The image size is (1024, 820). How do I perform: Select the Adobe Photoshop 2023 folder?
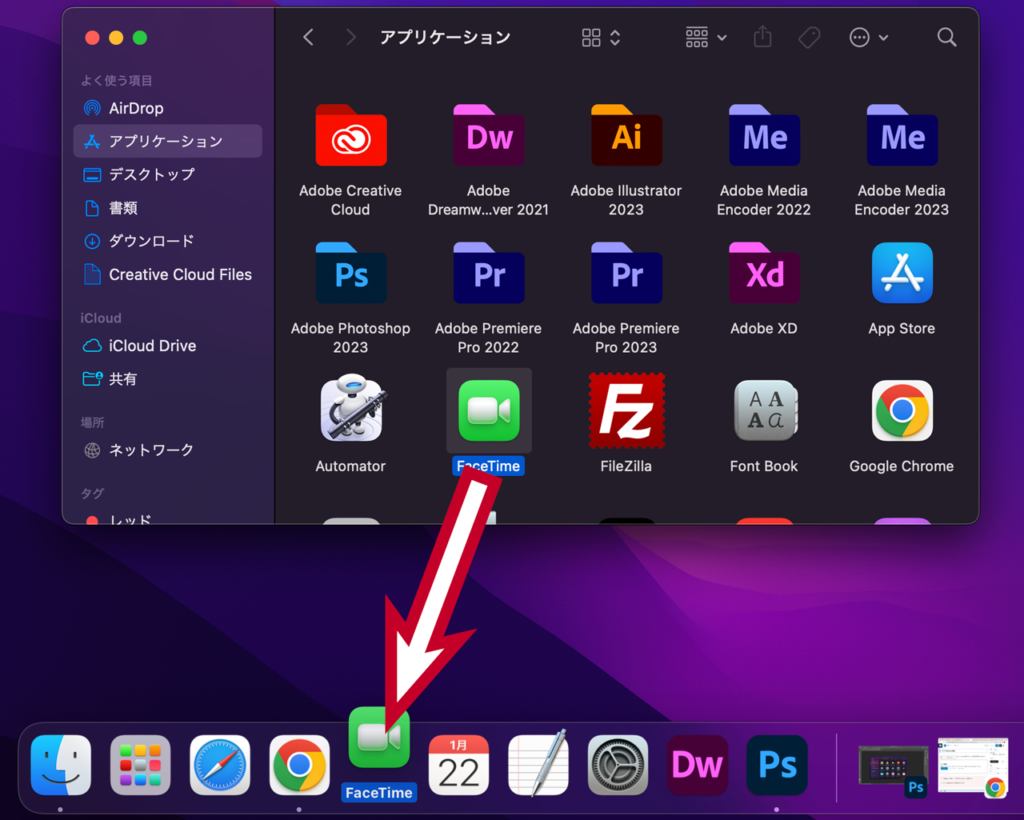(x=350, y=273)
